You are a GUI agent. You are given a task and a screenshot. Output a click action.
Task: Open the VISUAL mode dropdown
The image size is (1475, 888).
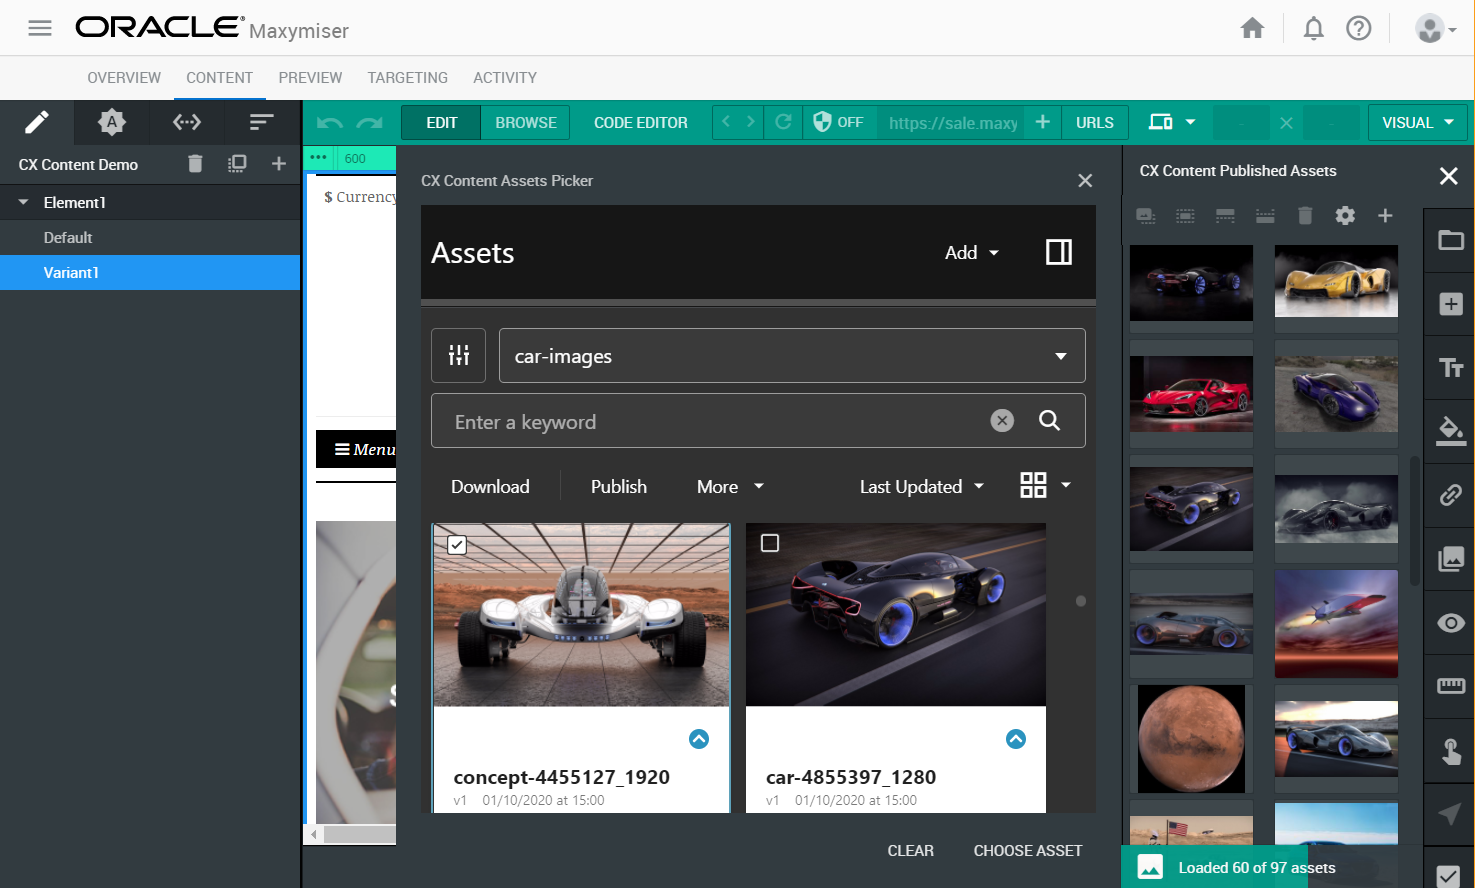click(x=1418, y=122)
